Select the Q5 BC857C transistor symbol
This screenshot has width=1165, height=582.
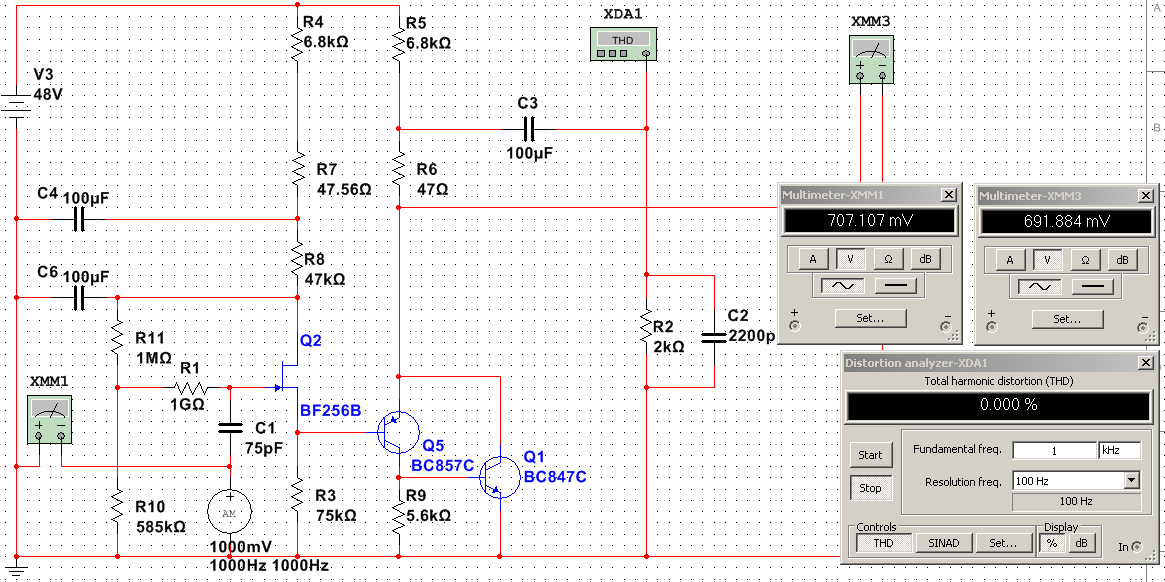coord(397,433)
